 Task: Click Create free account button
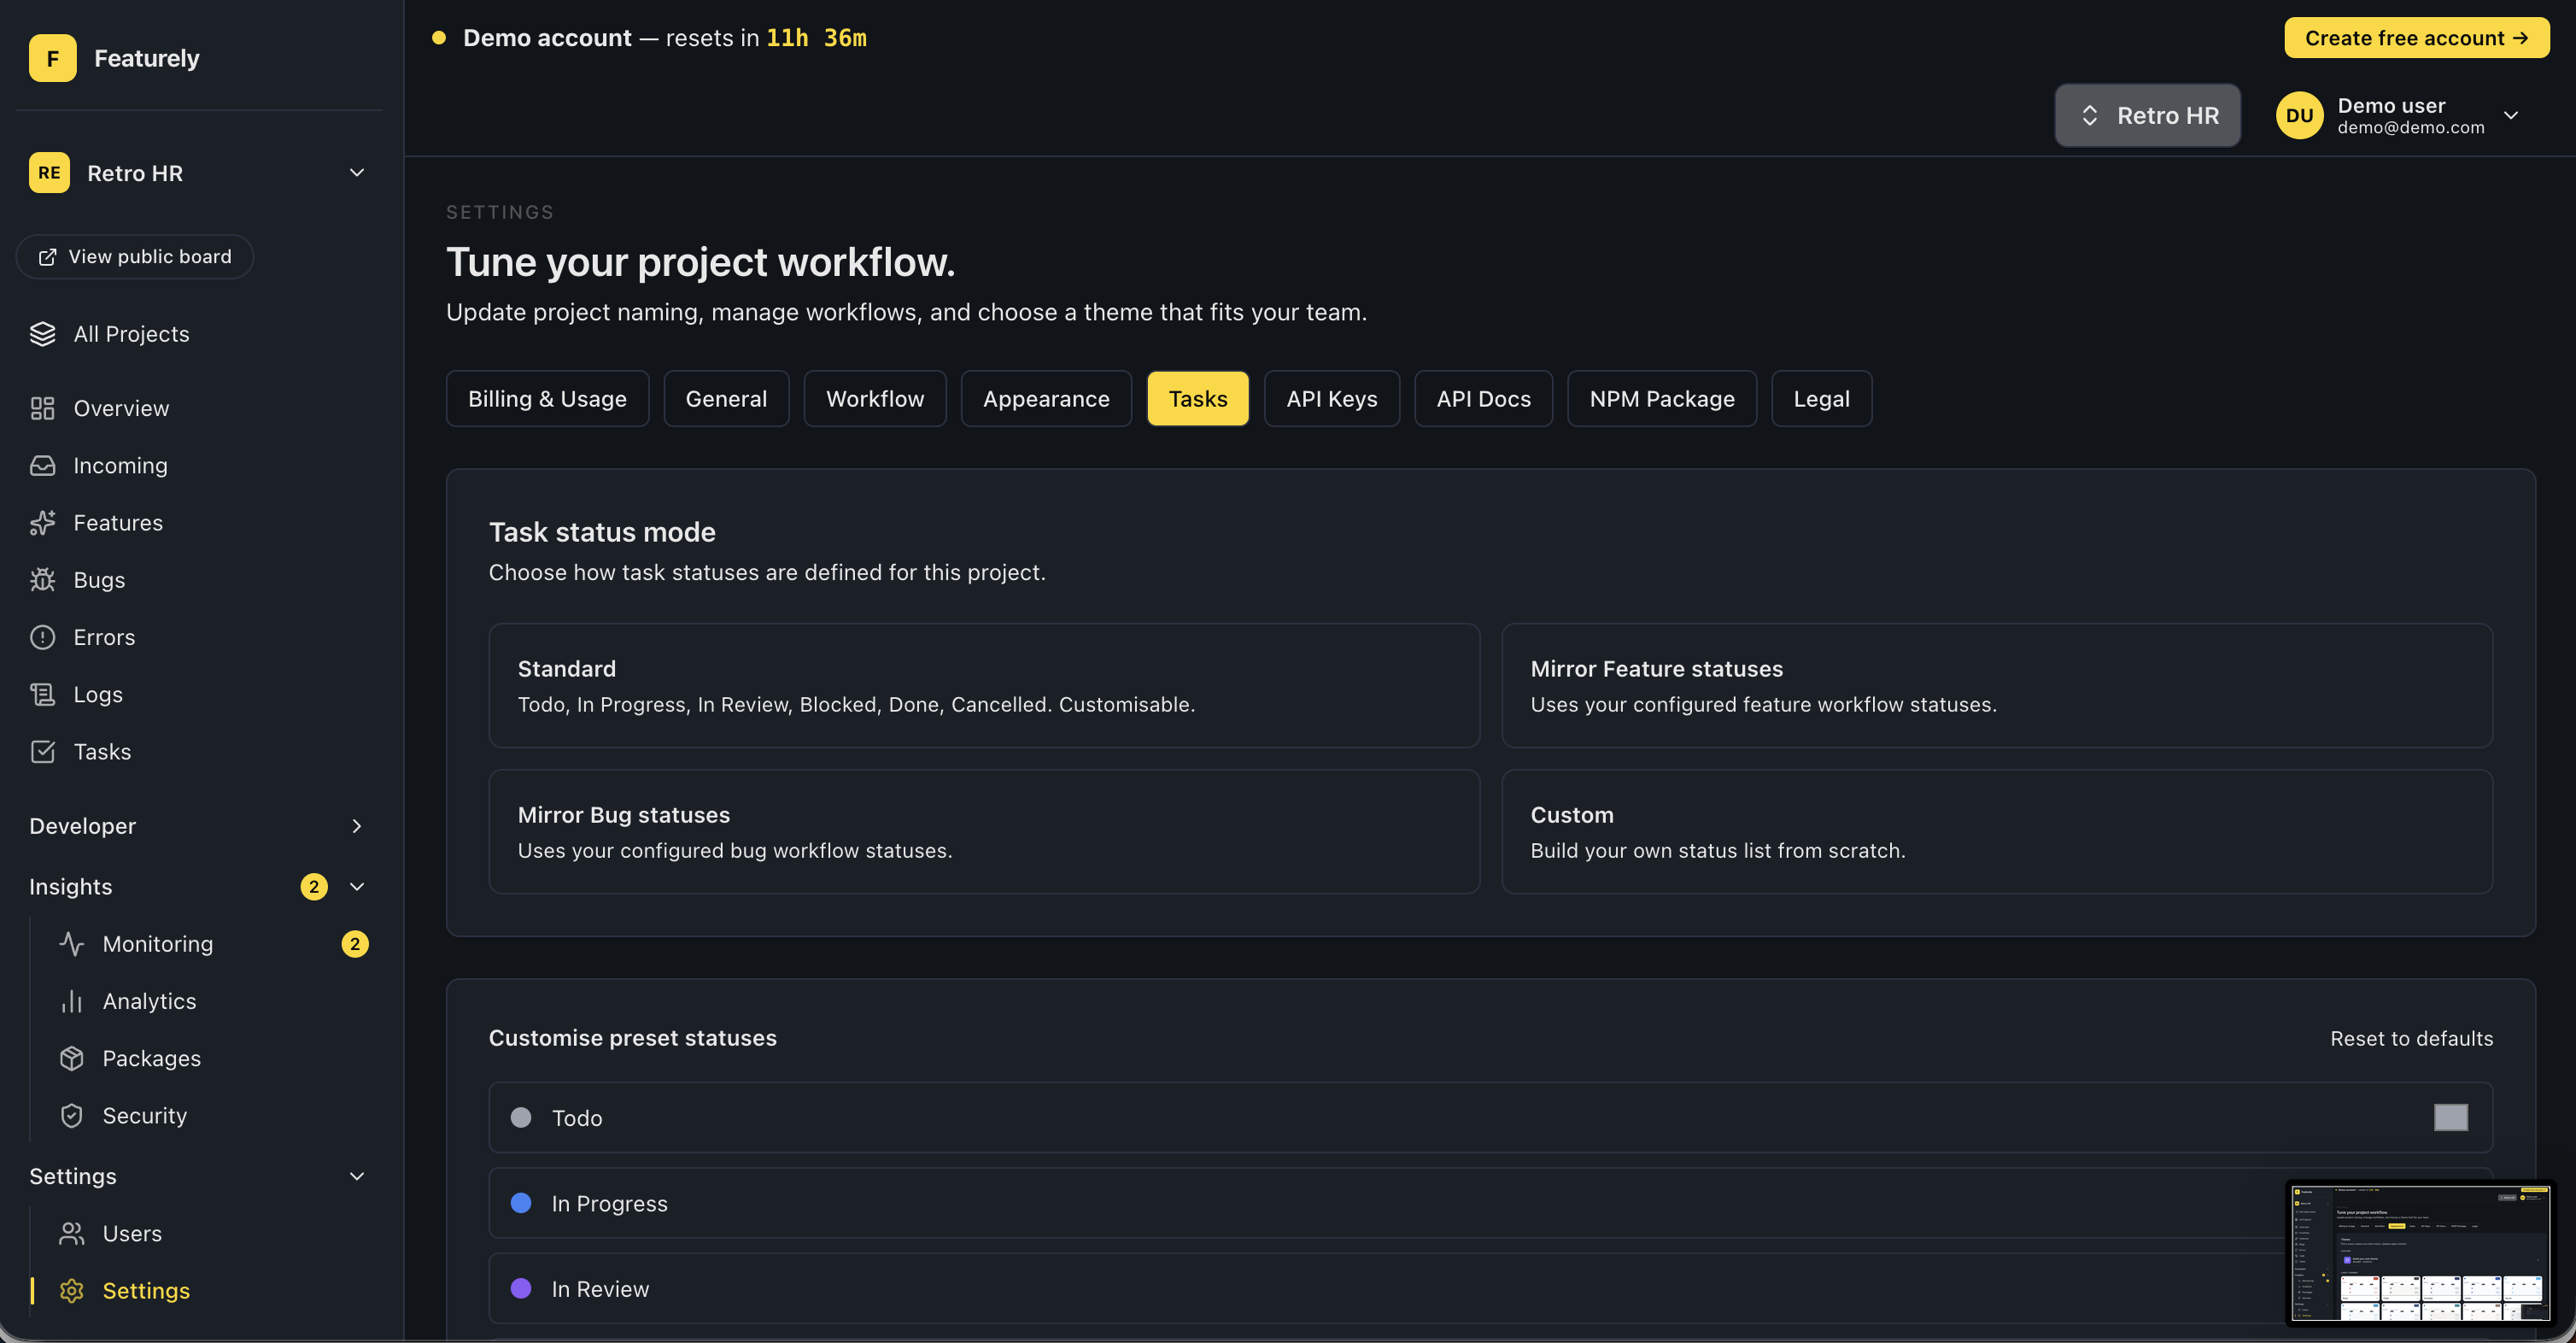[x=2415, y=38]
